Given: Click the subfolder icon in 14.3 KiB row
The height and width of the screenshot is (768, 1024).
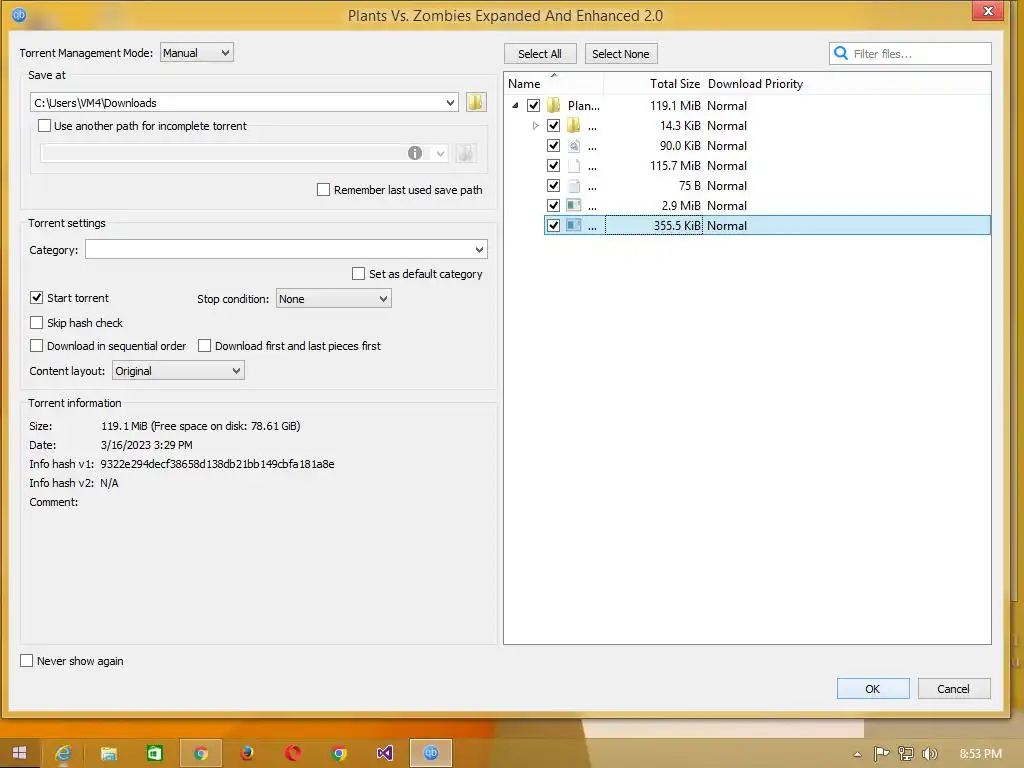Looking at the screenshot, I should coord(574,125).
